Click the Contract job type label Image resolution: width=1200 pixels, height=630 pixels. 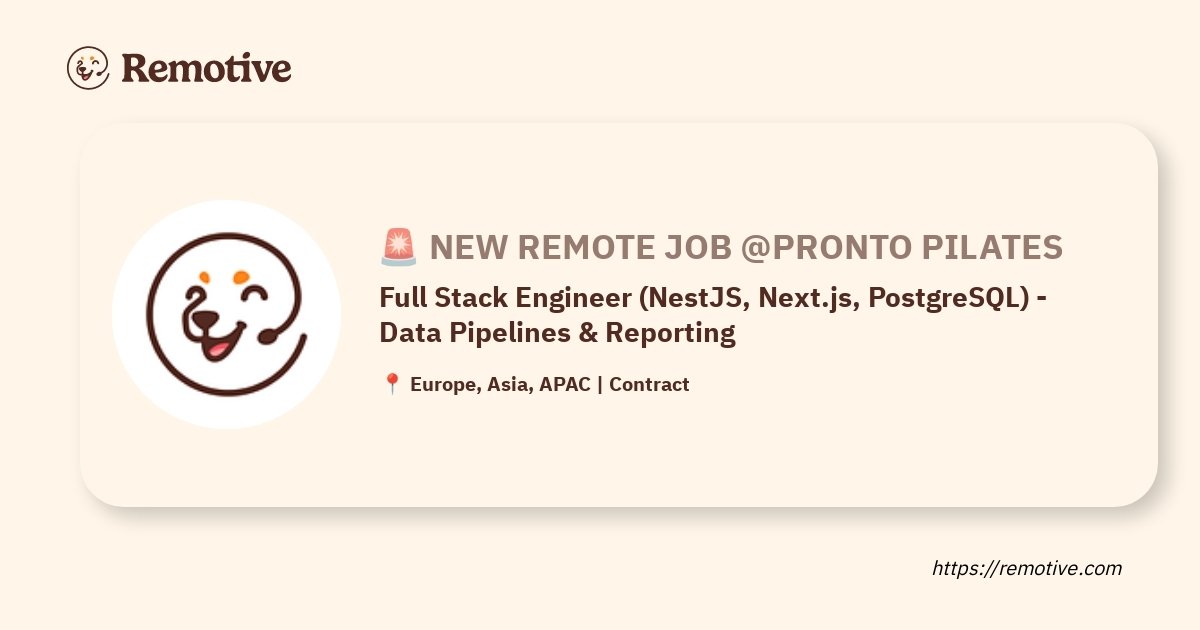coord(649,384)
